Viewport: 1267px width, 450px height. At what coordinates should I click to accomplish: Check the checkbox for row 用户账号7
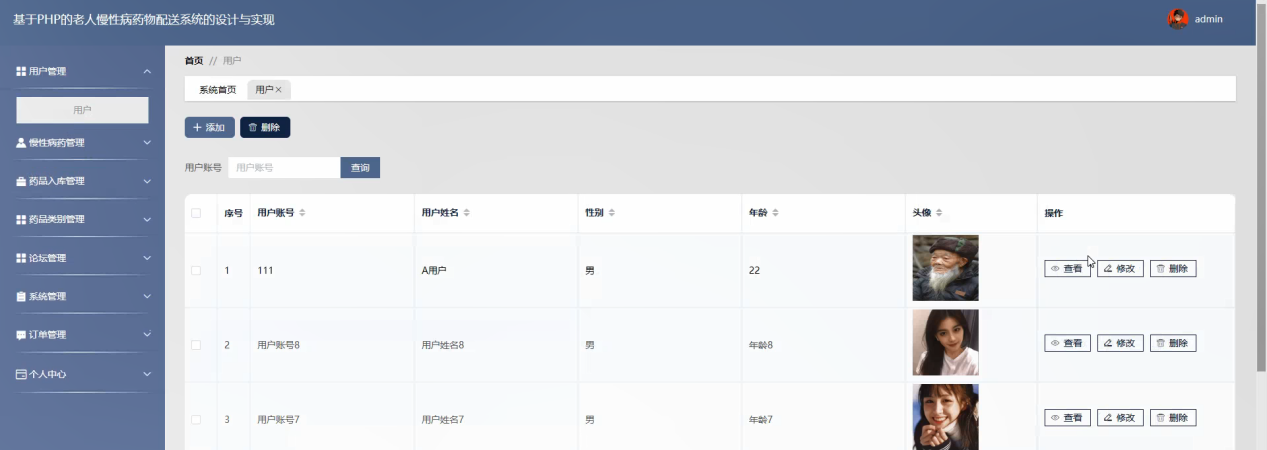[x=196, y=419]
